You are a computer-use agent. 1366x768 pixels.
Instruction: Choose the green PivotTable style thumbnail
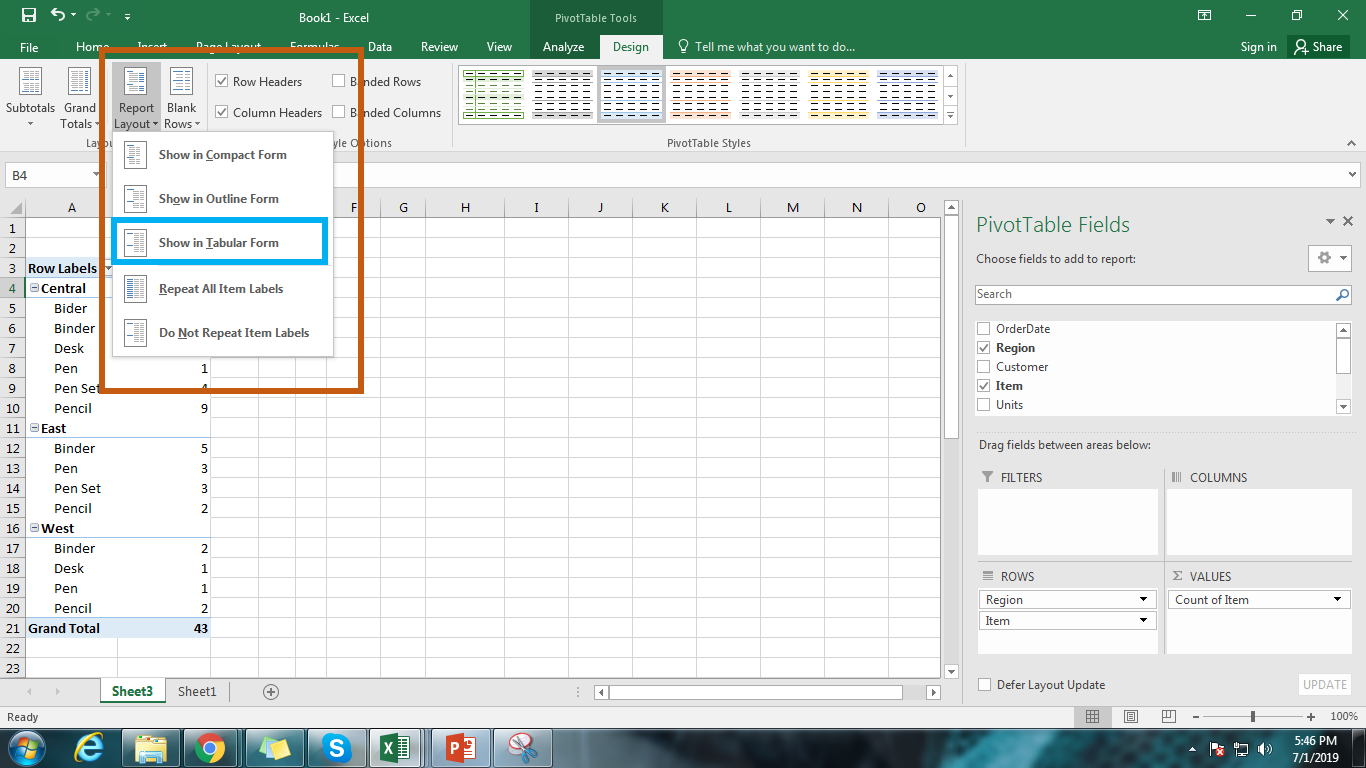click(493, 94)
